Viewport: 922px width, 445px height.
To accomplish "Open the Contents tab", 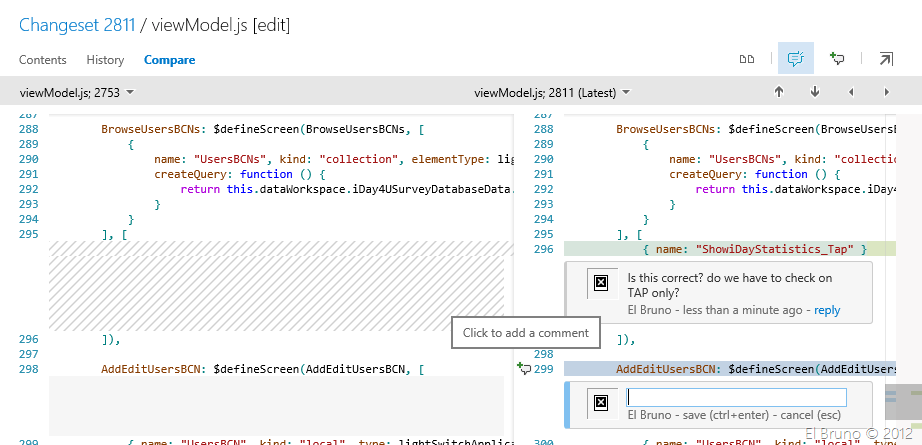I will pos(43,60).
